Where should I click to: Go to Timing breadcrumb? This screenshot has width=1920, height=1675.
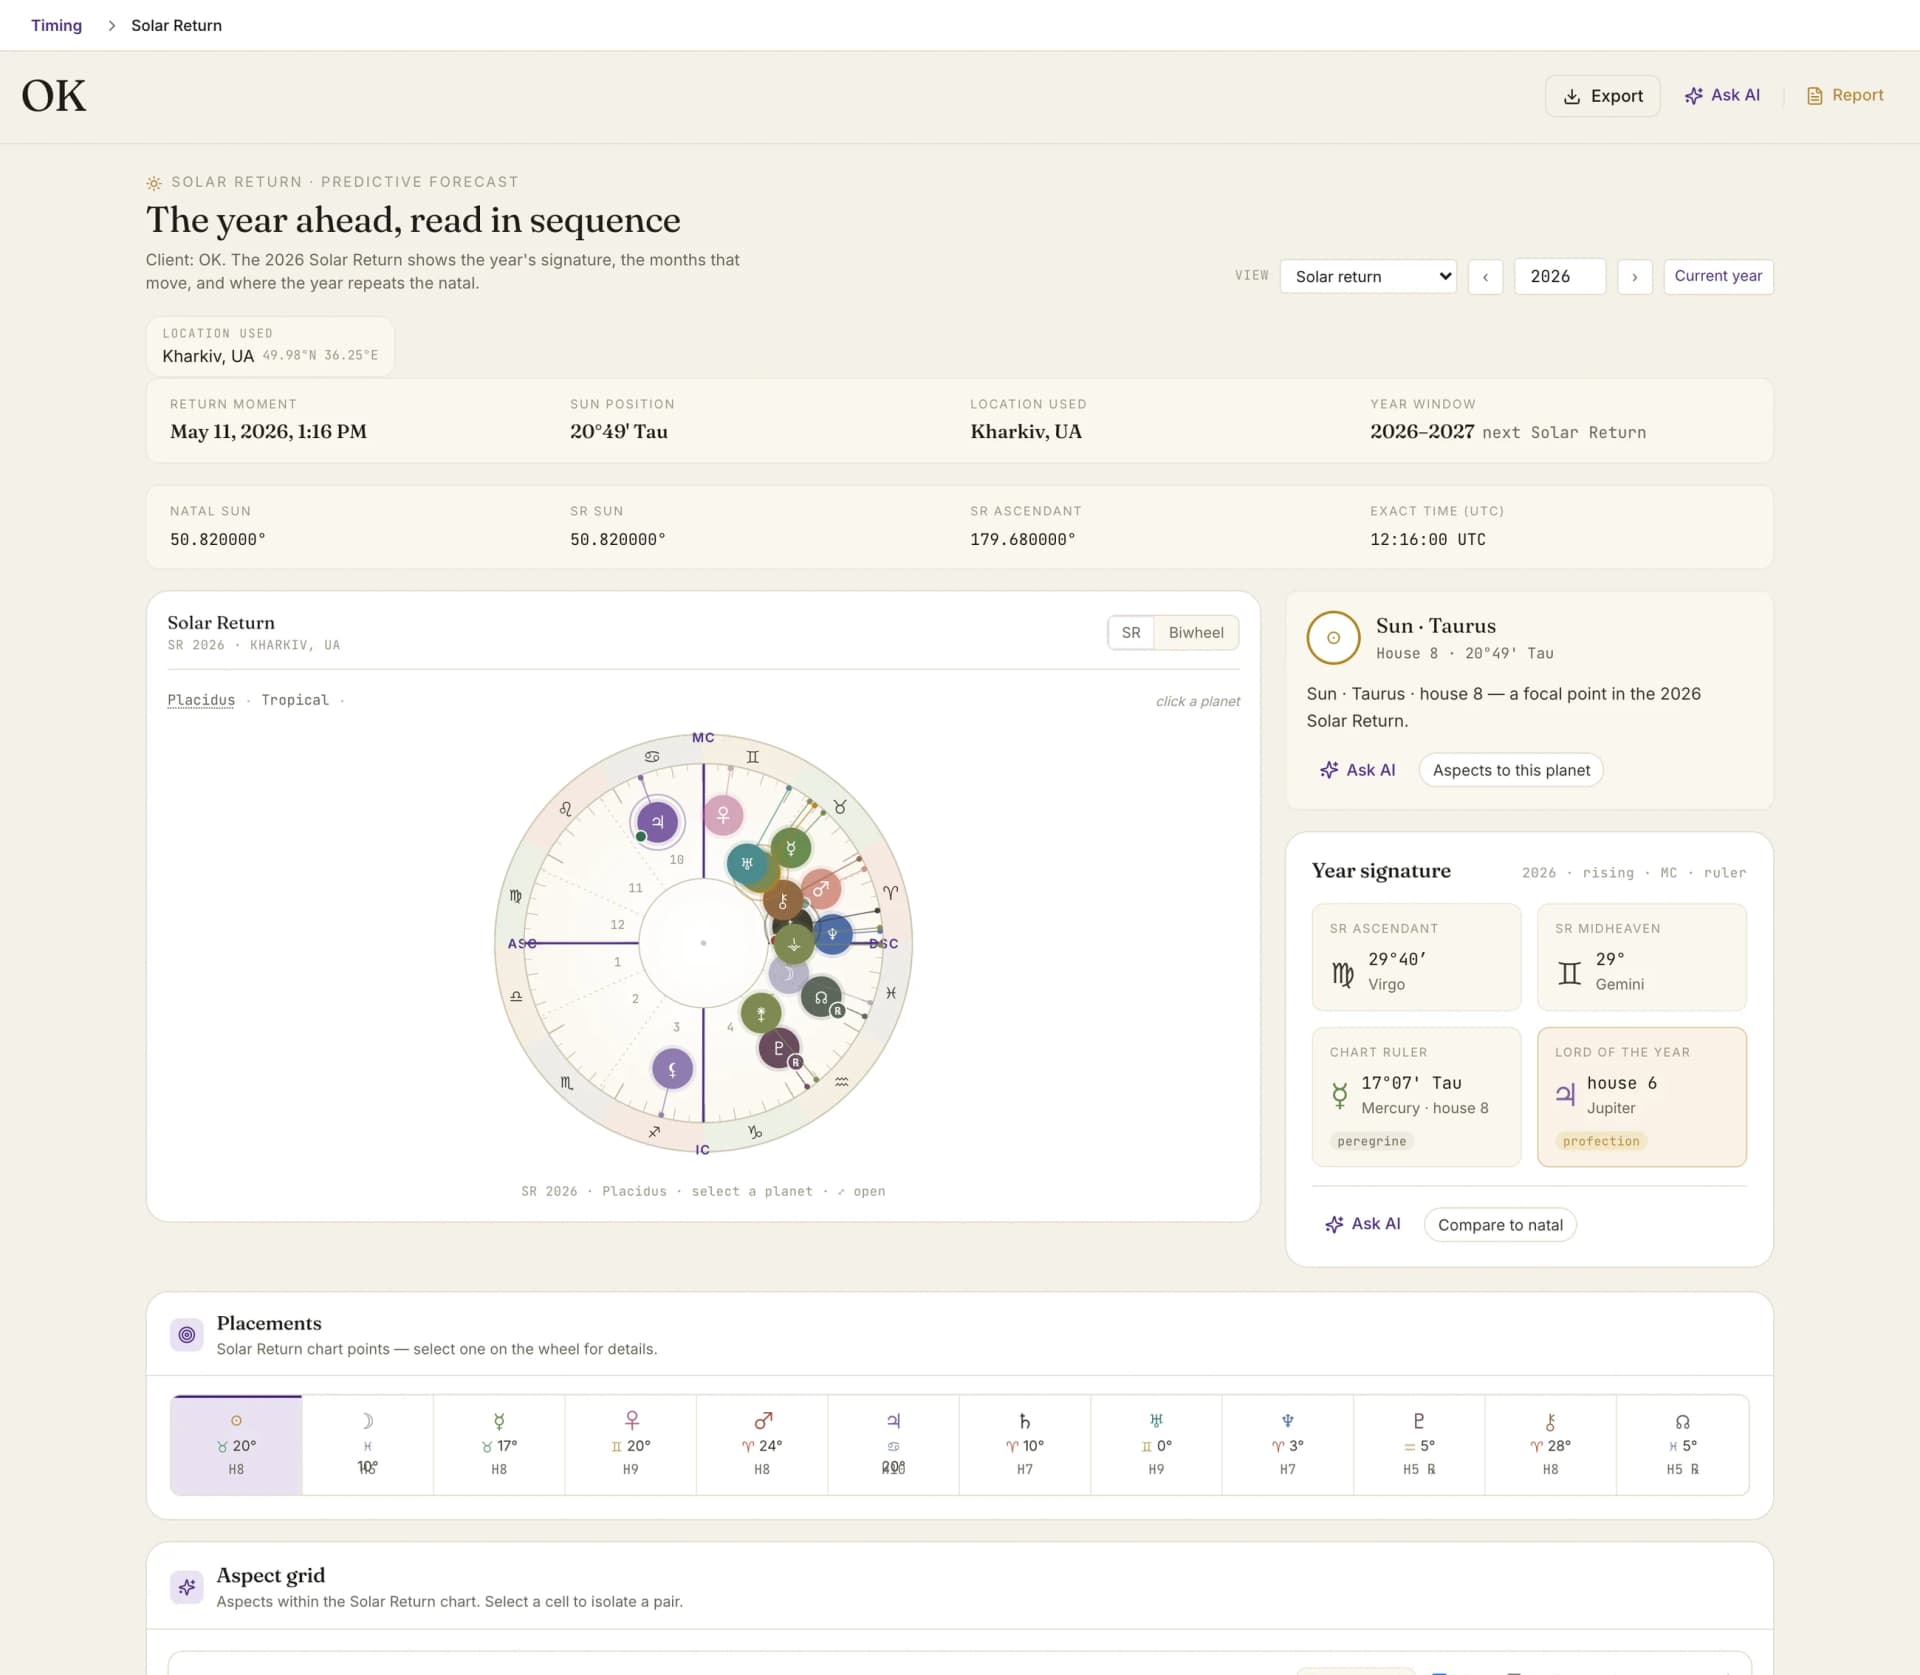(x=56, y=25)
